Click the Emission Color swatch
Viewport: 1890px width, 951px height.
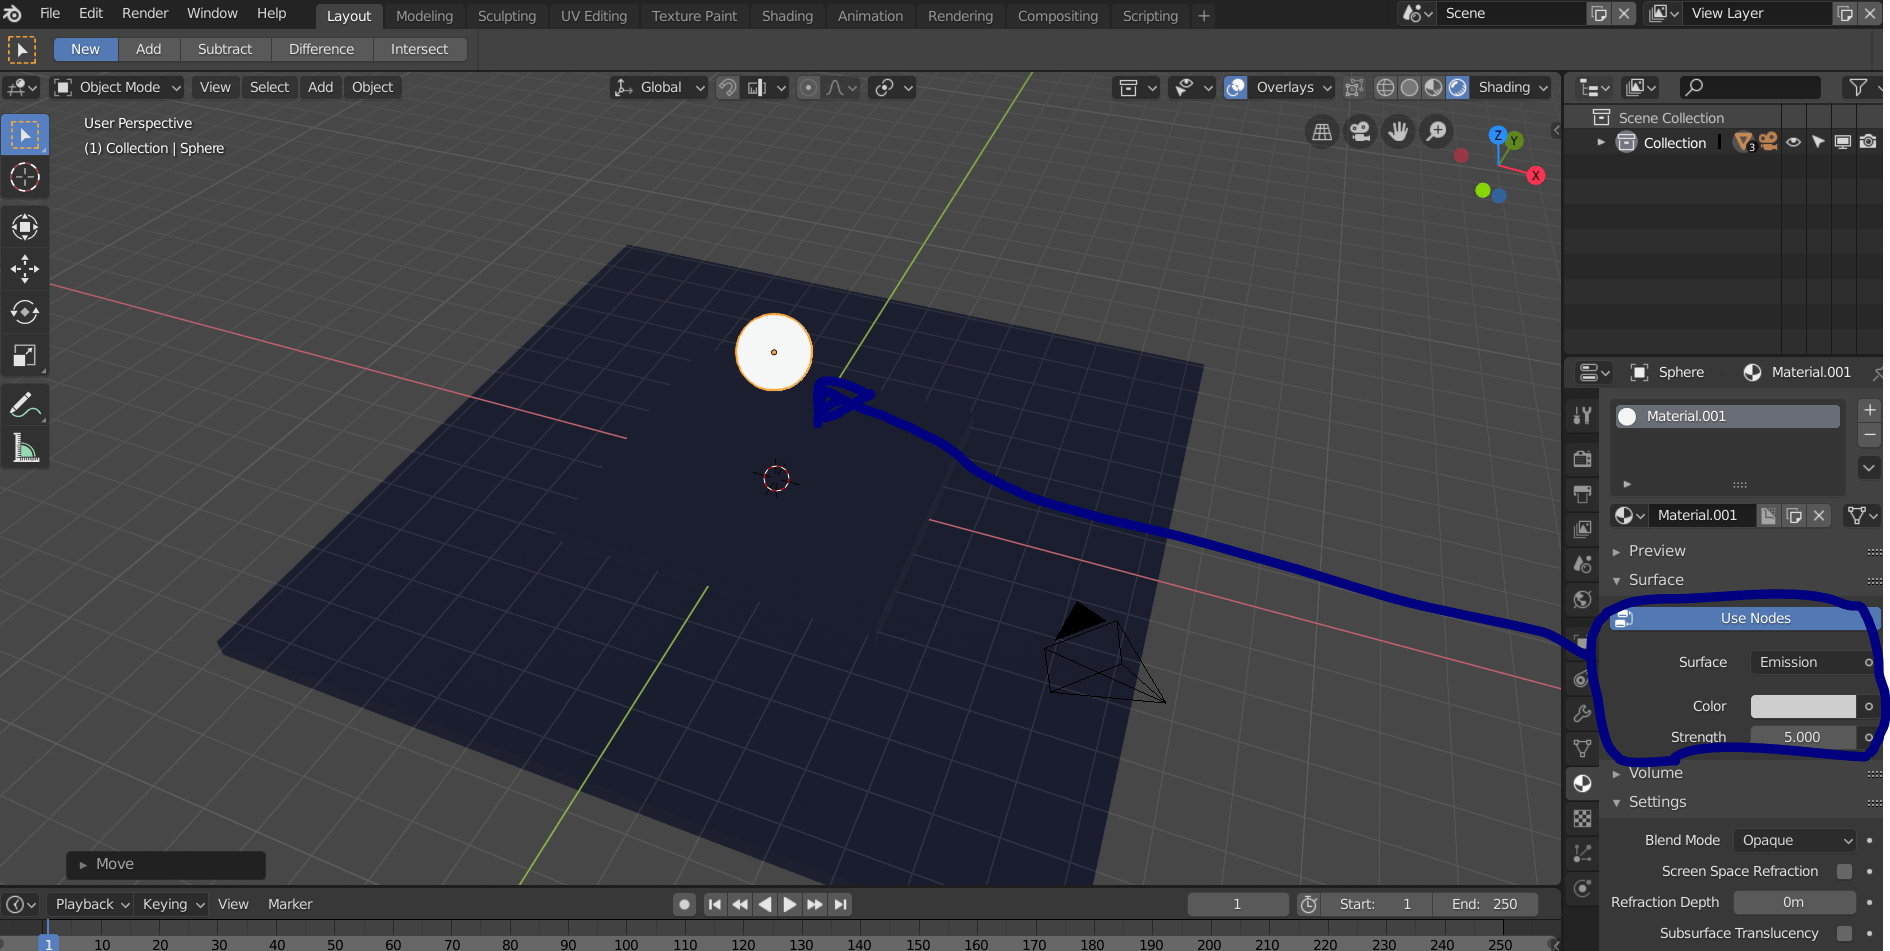pos(1803,706)
